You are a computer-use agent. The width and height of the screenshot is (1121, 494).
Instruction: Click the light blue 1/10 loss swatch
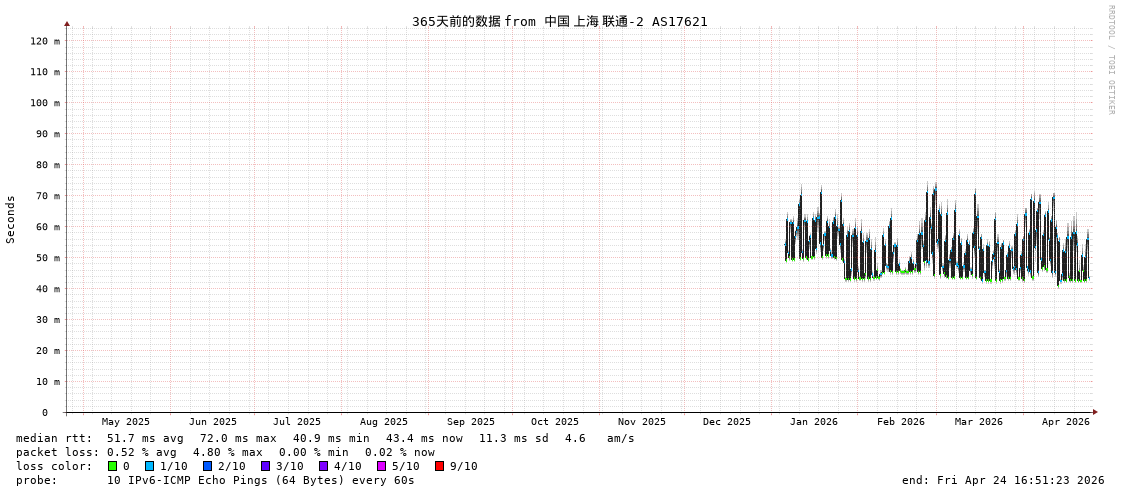(x=150, y=466)
